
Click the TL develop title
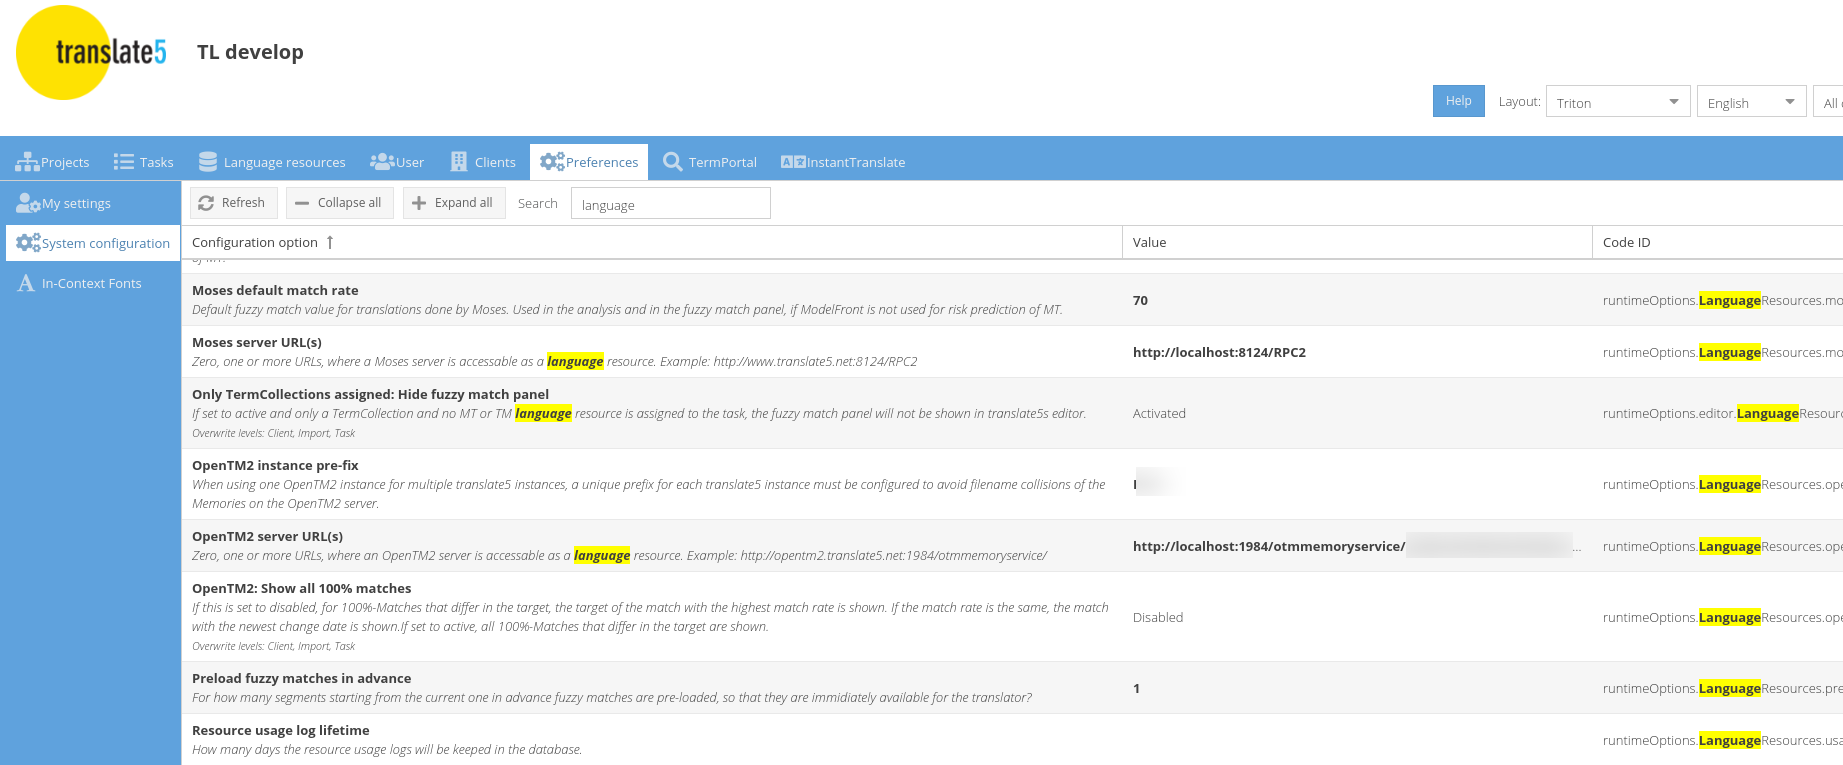pyautogui.click(x=250, y=52)
